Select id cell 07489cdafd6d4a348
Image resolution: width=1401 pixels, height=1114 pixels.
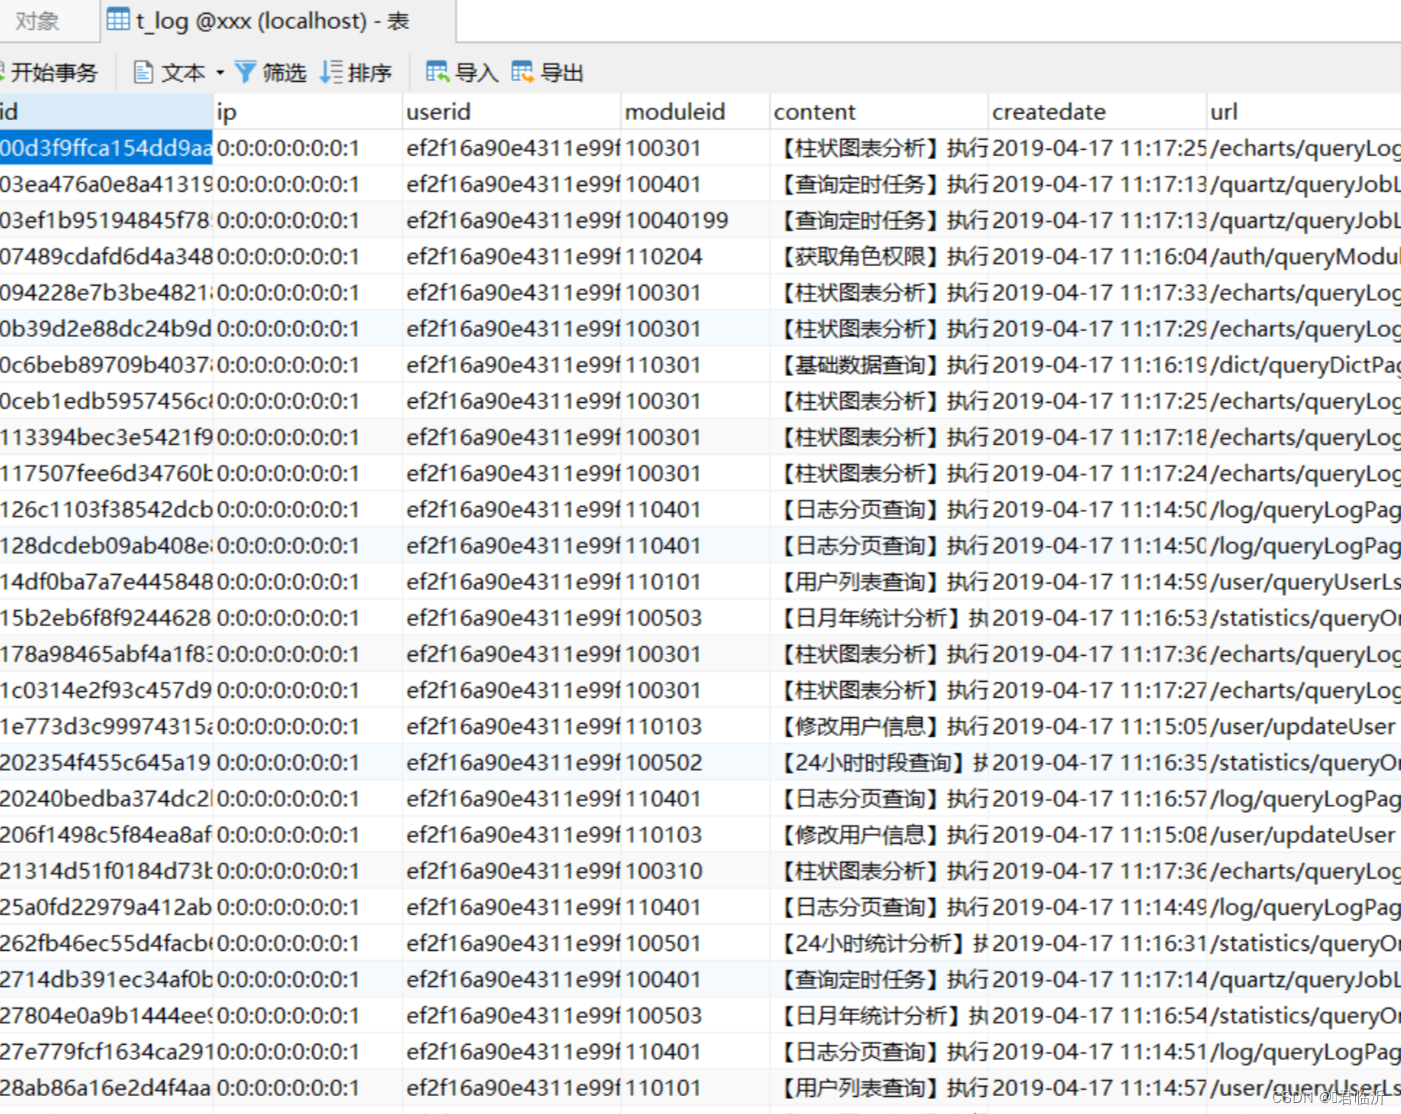106,257
